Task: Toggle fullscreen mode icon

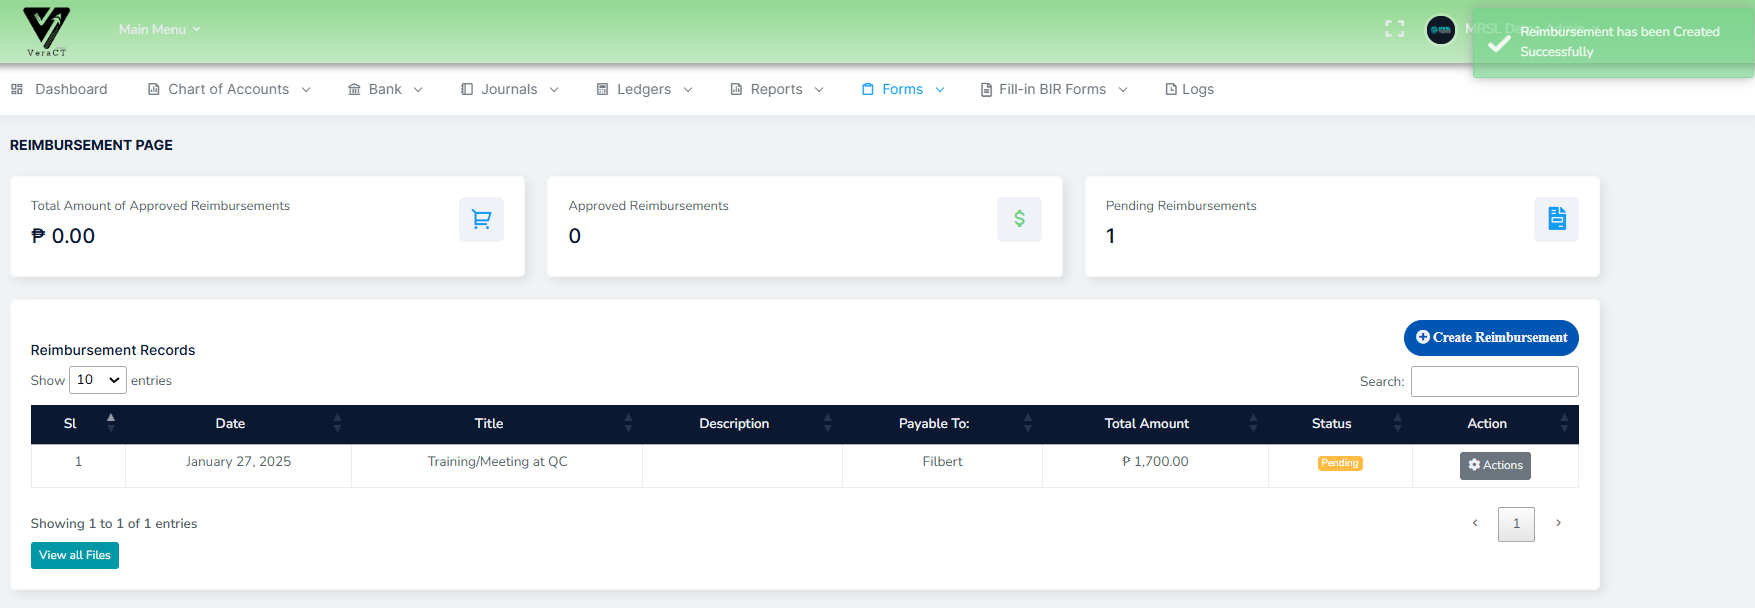Action: pos(1394,29)
